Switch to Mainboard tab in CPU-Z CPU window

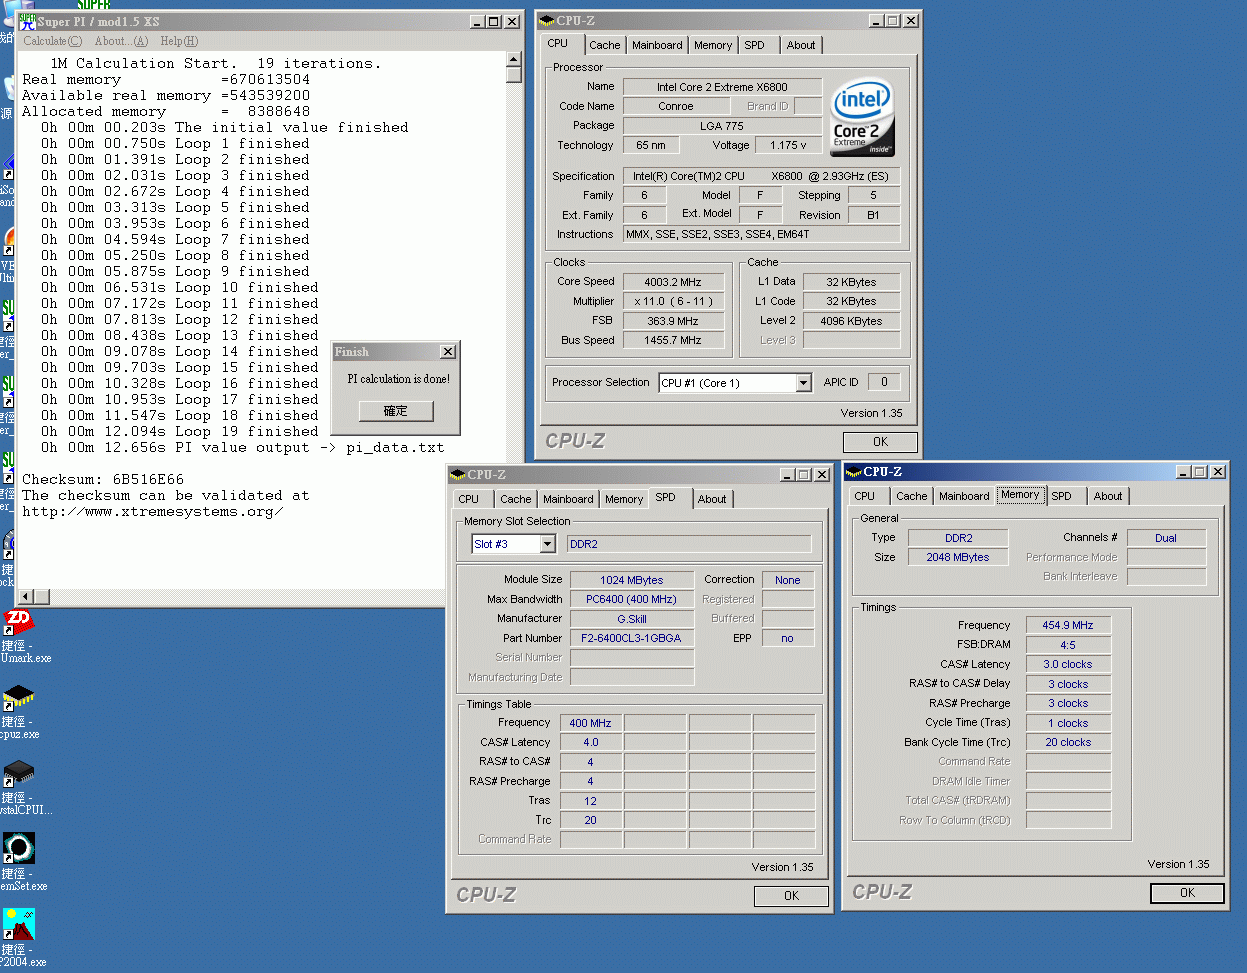[657, 45]
